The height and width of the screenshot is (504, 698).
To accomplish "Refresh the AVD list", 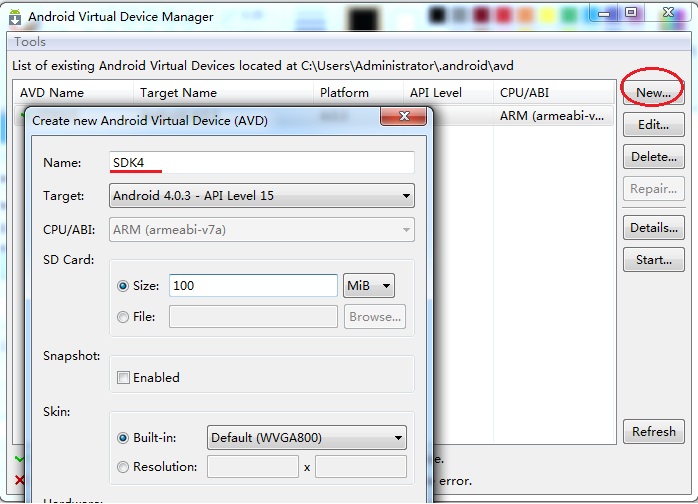I will click(653, 431).
